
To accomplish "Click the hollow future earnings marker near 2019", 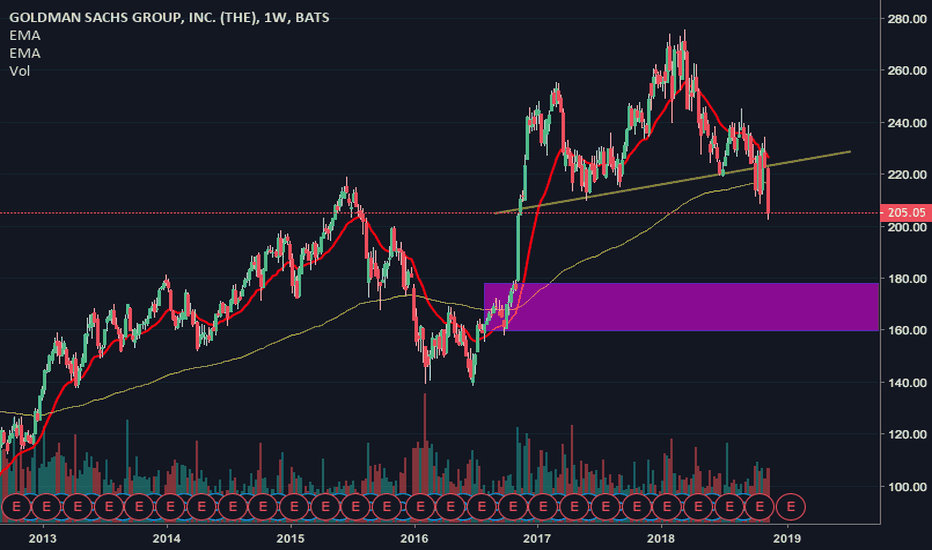I will click(791, 507).
